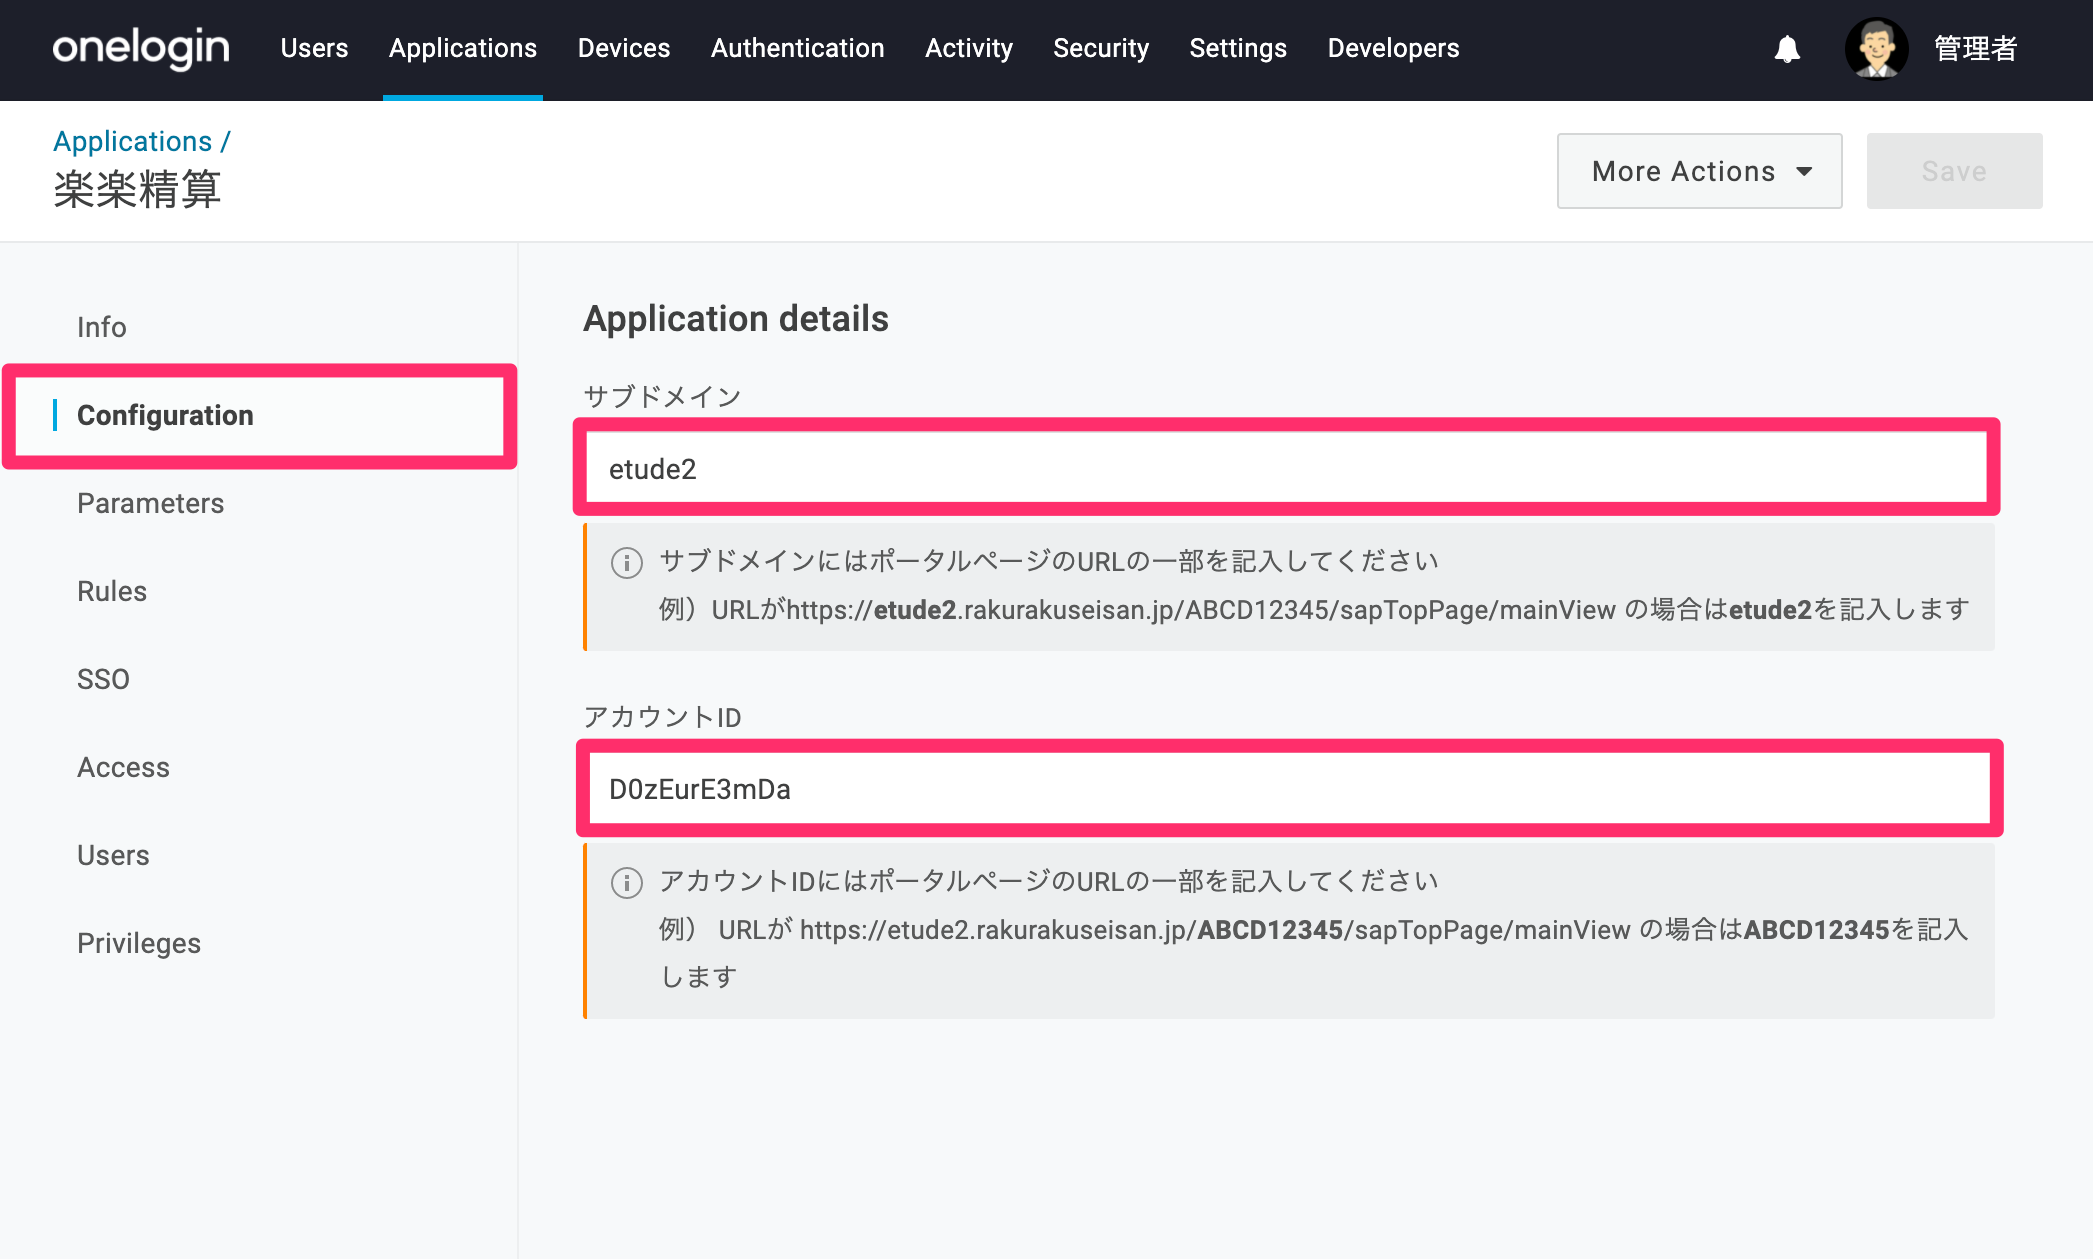Click the admin profile avatar
The image size is (2093, 1259).
click(1876, 48)
